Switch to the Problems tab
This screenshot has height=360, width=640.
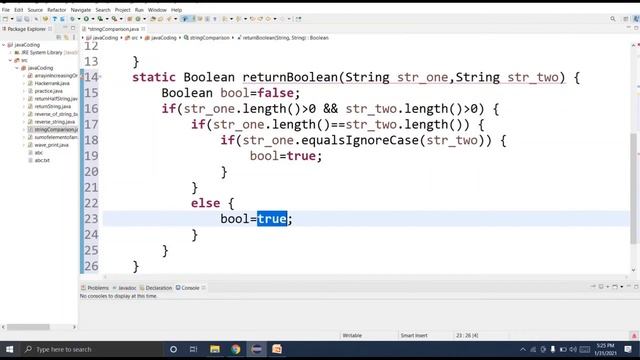pos(95,288)
